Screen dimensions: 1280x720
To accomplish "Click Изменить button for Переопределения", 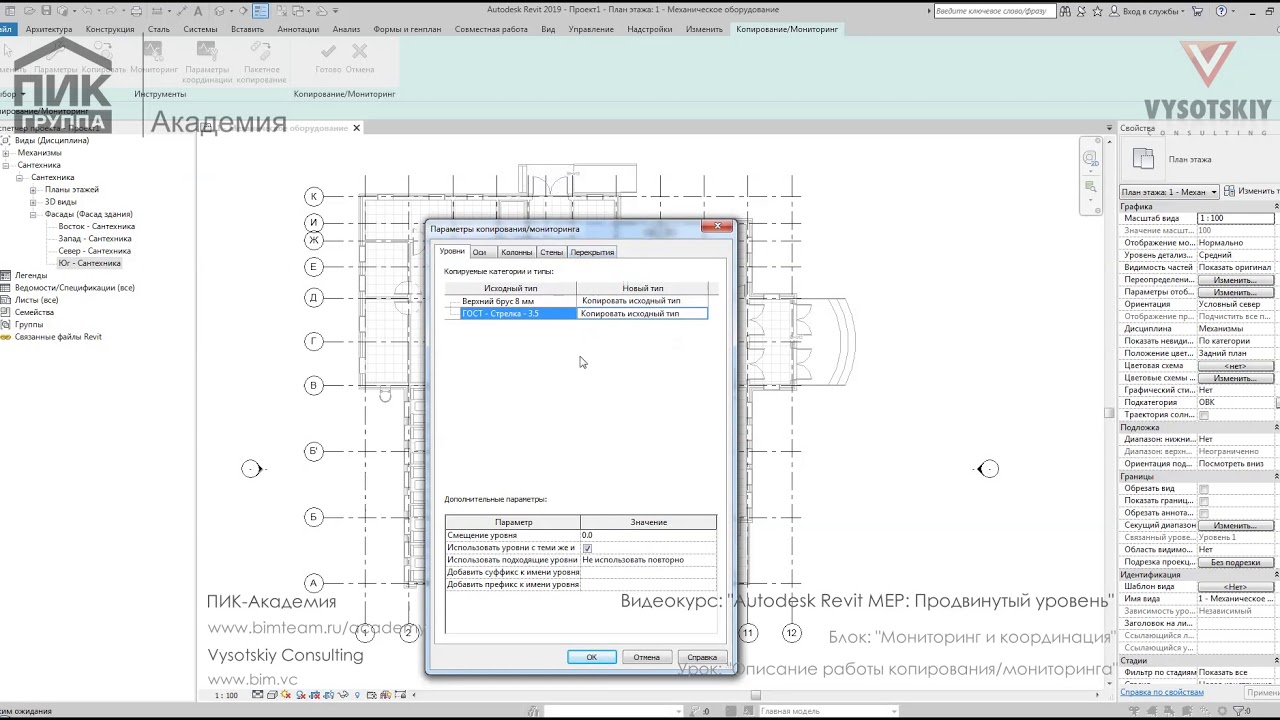I will [1235, 280].
